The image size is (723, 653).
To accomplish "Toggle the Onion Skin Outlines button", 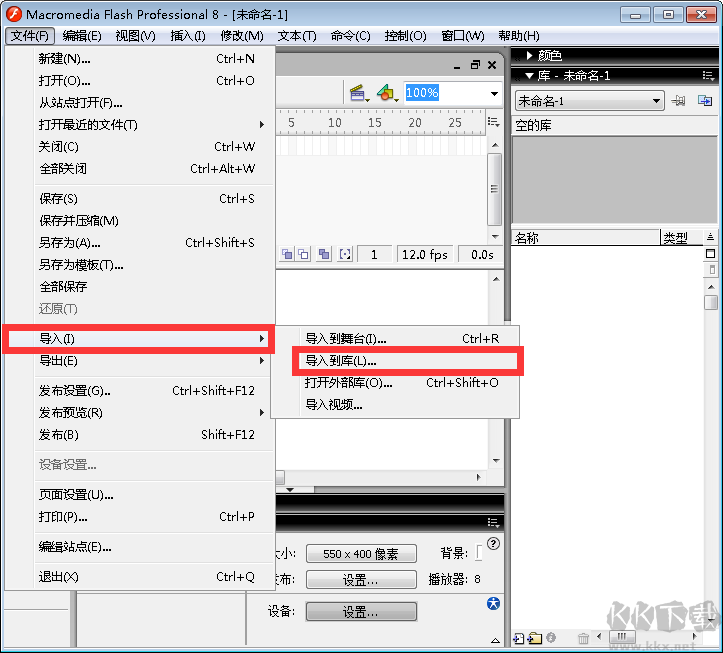I will tap(302, 255).
